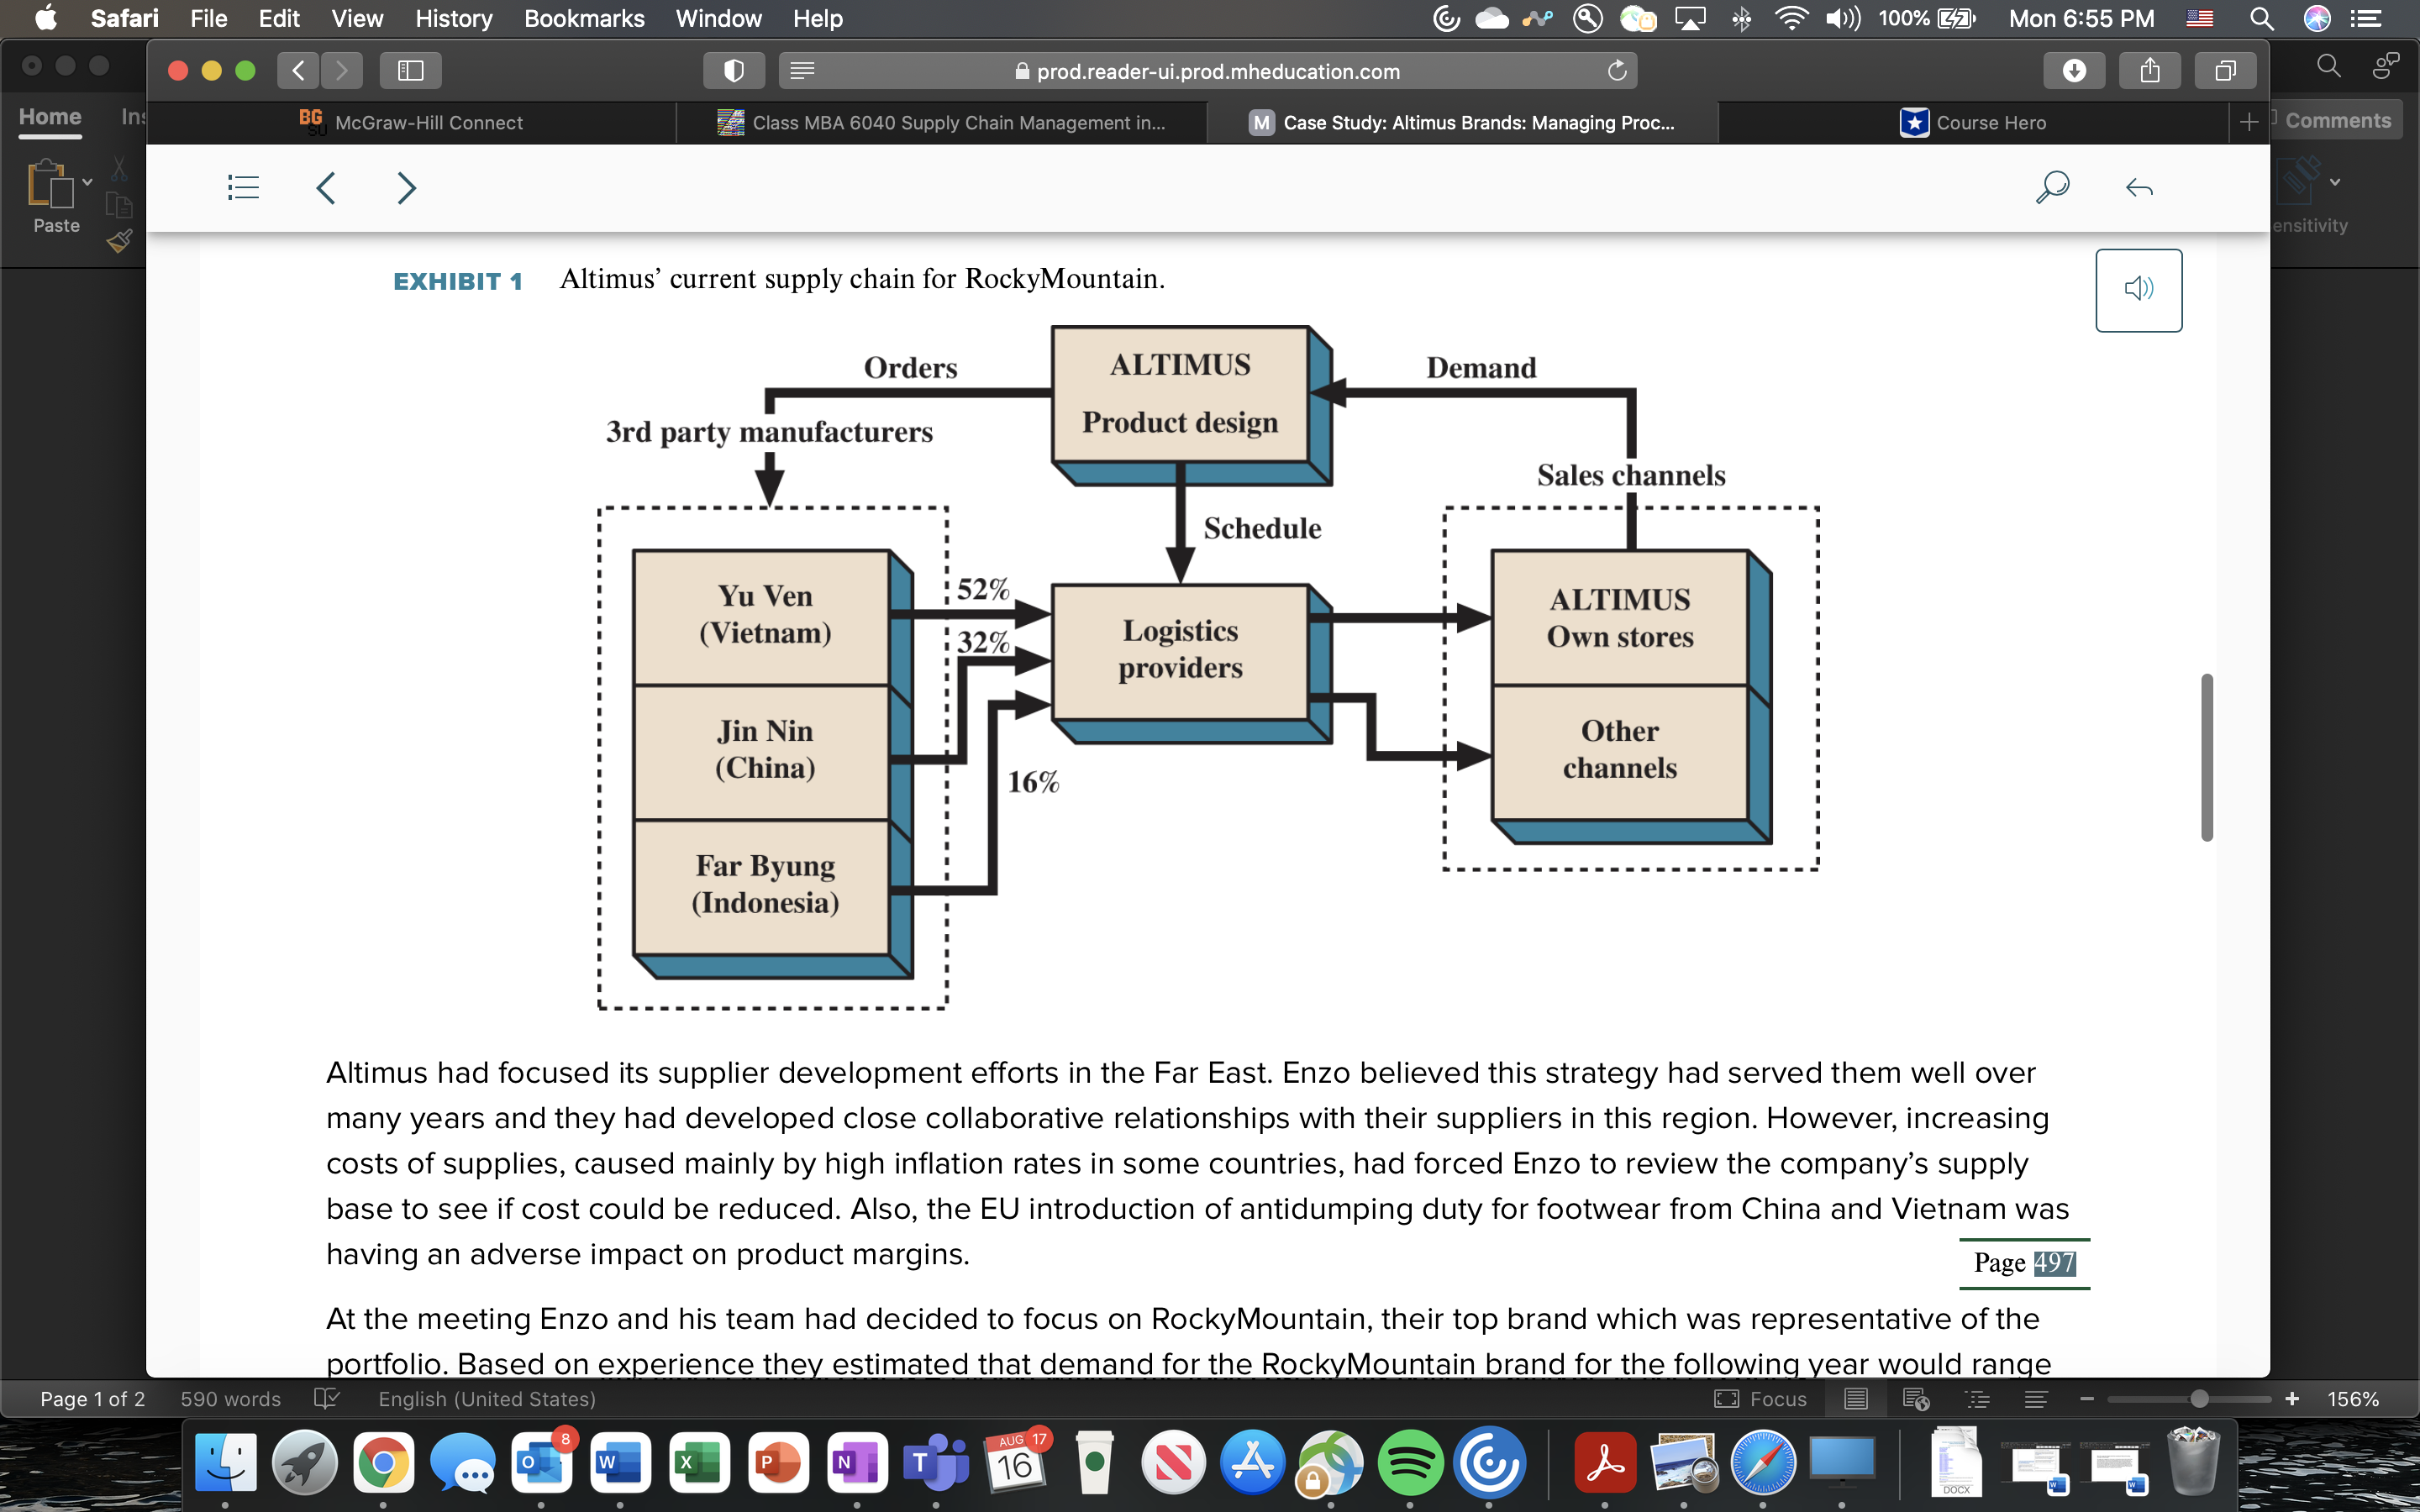The height and width of the screenshot is (1512, 2420).
Task: Play the read-aloud speaker button
Action: click(2138, 290)
